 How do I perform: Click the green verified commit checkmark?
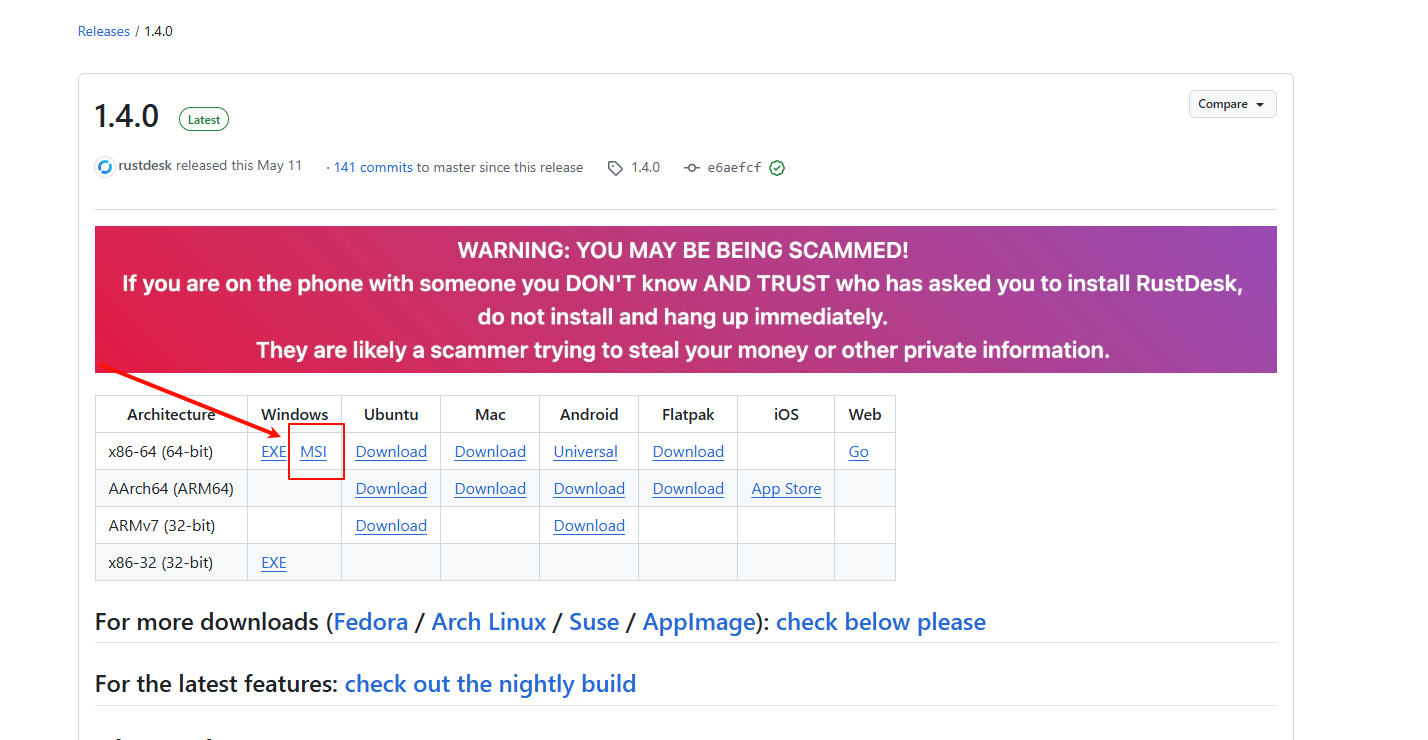pyautogui.click(x=777, y=168)
